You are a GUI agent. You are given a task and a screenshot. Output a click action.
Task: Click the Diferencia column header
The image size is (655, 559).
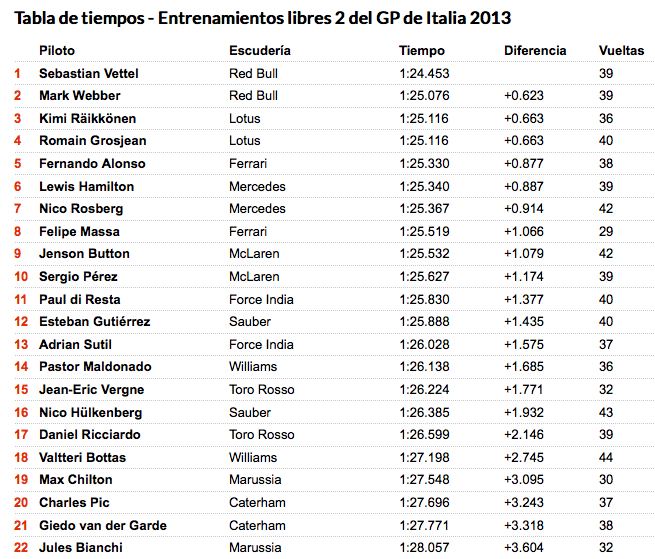point(535,51)
